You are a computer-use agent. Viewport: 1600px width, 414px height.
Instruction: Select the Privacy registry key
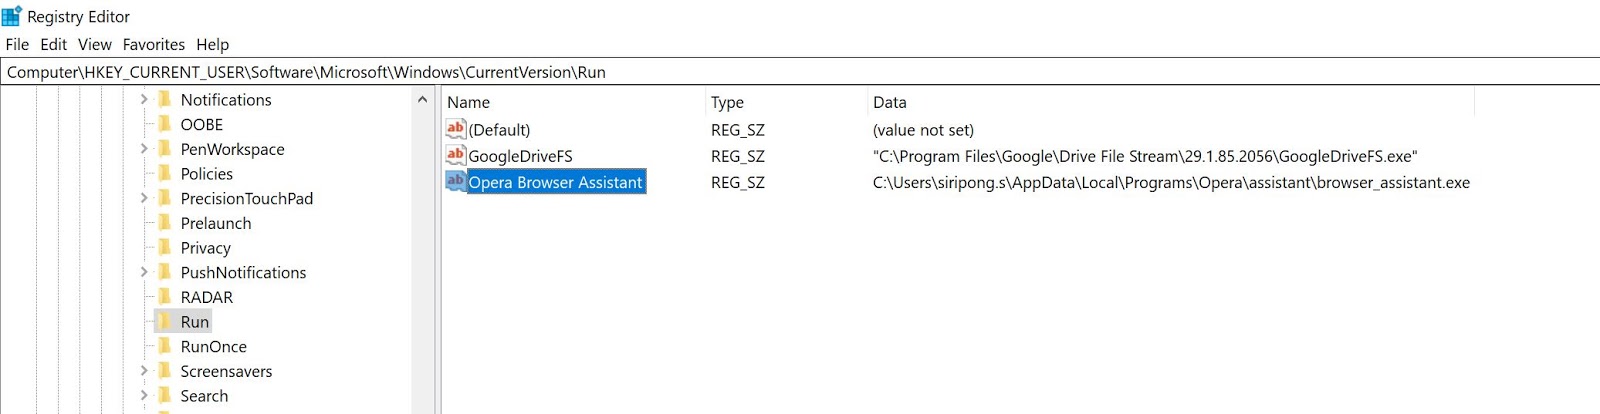[x=206, y=248]
